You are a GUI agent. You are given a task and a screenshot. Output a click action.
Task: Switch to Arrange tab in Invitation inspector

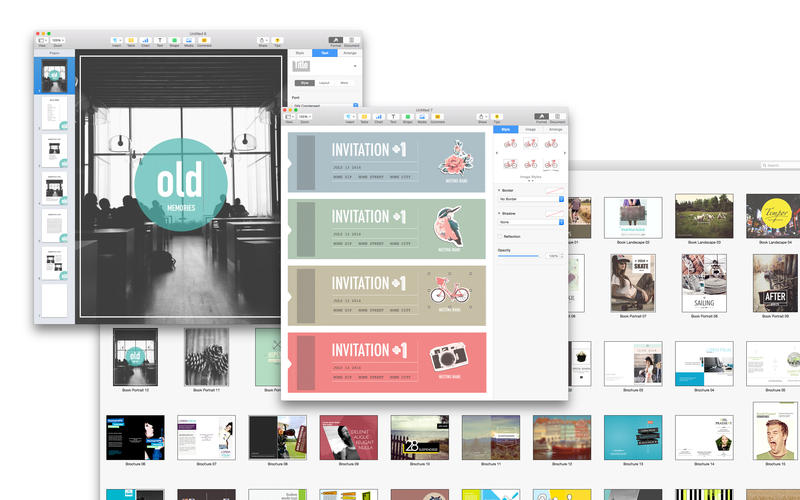[x=555, y=130]
